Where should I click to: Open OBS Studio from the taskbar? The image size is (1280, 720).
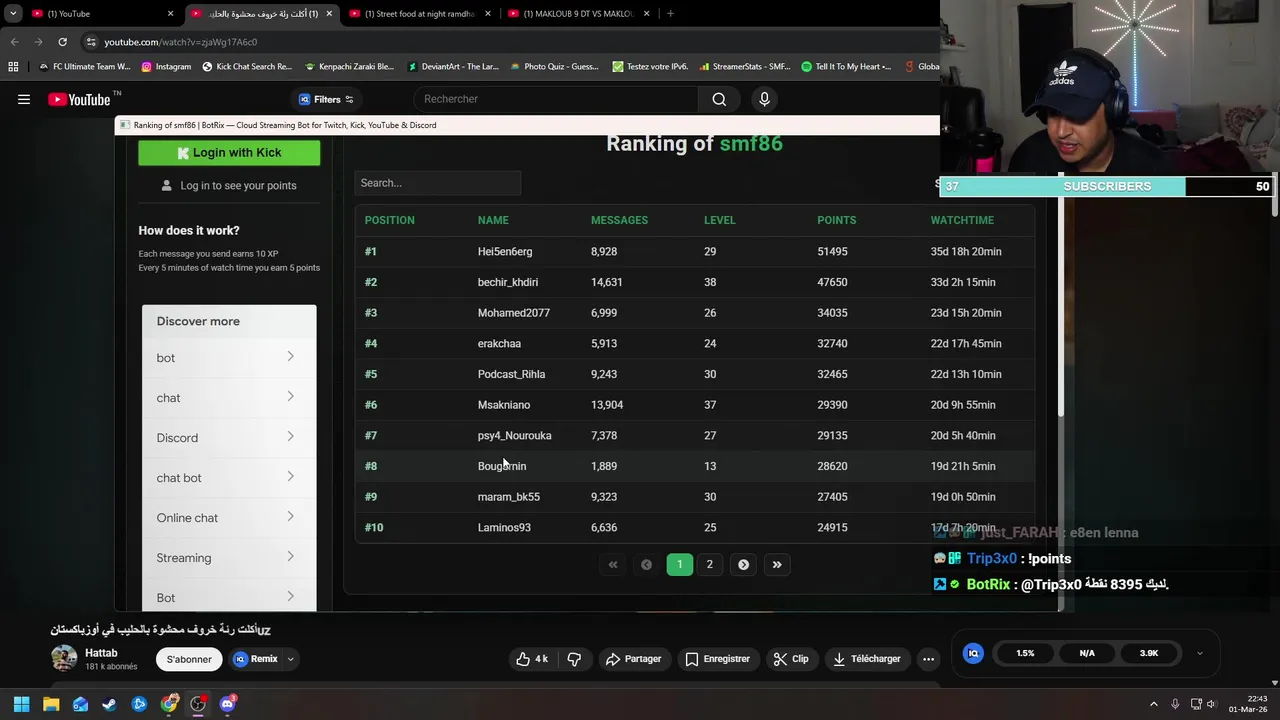click(198, 704)
